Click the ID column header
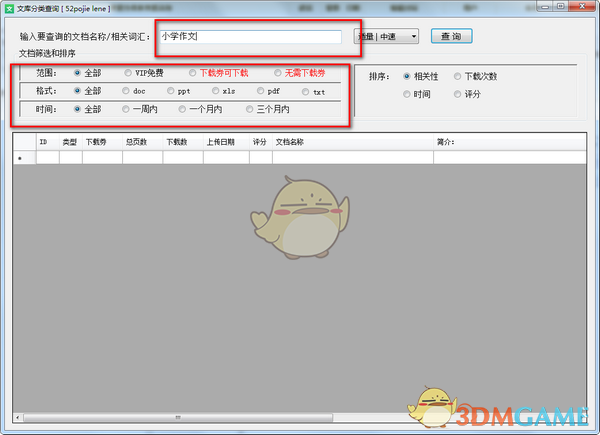The width and height of the screenshot is (600, 435). (x=48, y=142)
